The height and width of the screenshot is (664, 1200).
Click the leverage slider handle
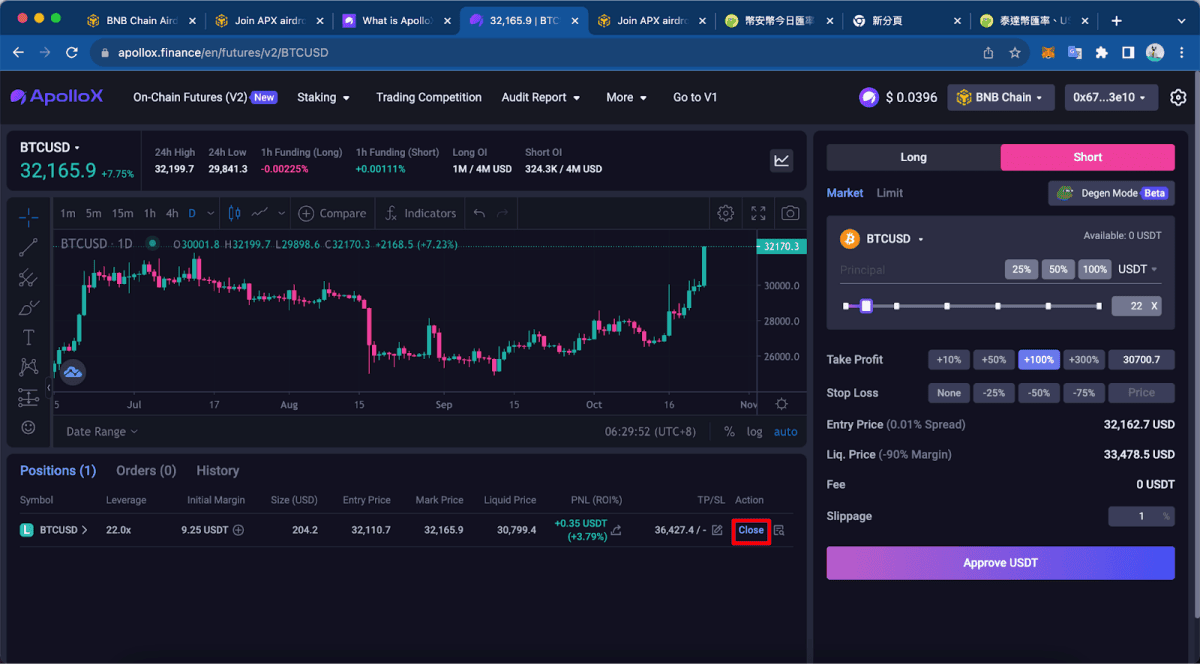(867, 306)
